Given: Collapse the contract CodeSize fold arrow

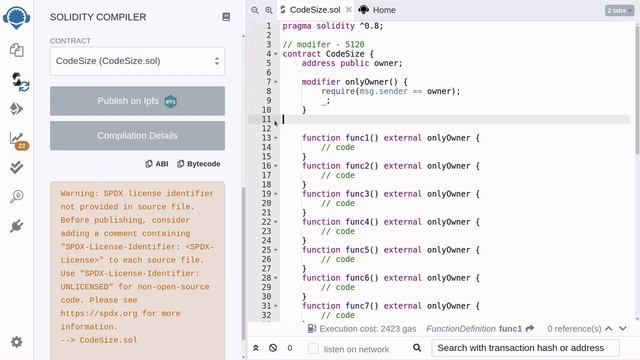Looking at the screenshot, I should point(276,54).
